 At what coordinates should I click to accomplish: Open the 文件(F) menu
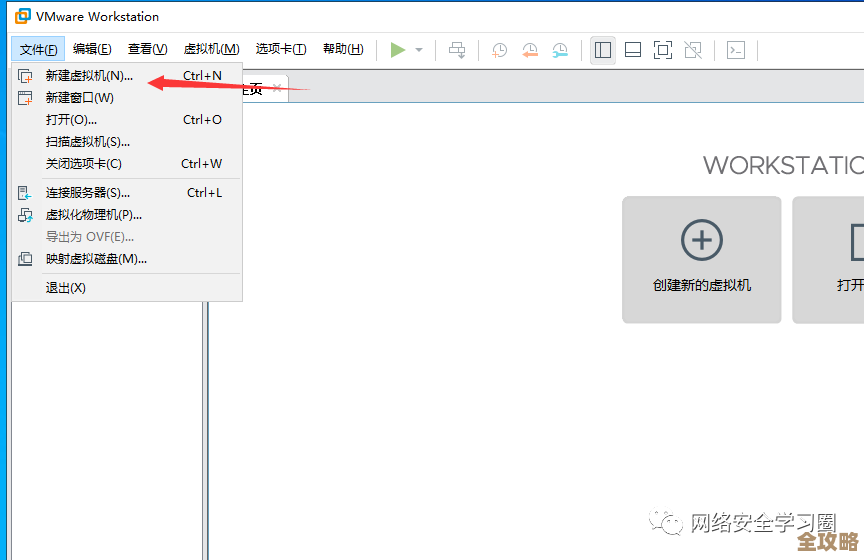click(38, 50)
